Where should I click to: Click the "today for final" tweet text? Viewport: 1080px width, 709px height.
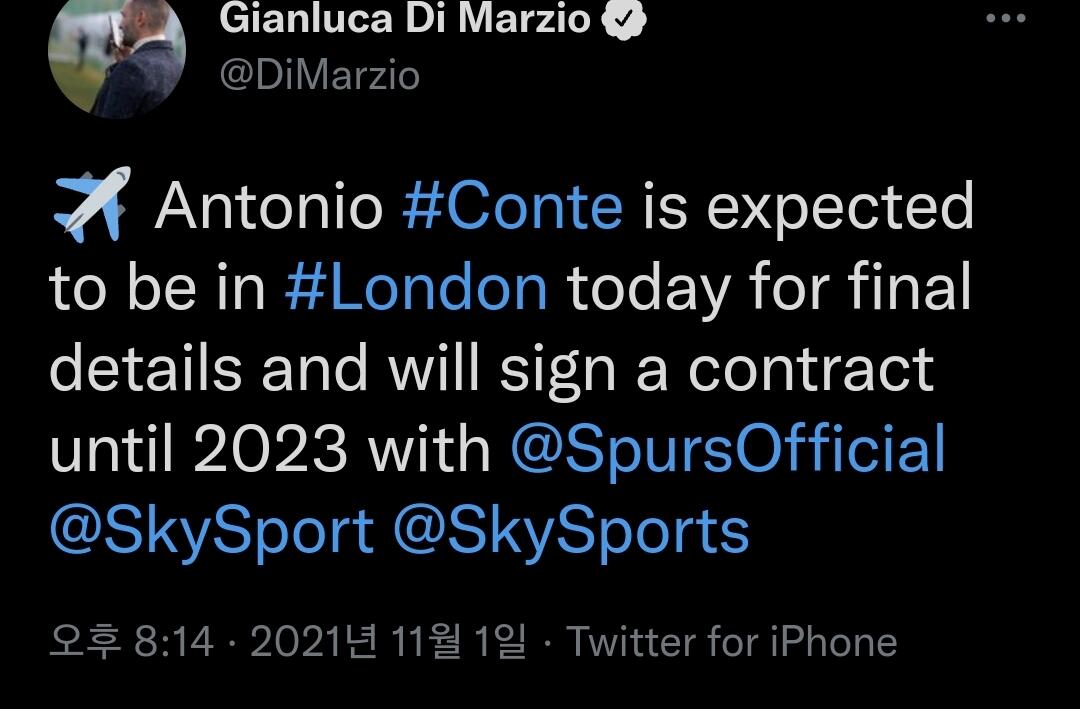click(x=769, y=288)
